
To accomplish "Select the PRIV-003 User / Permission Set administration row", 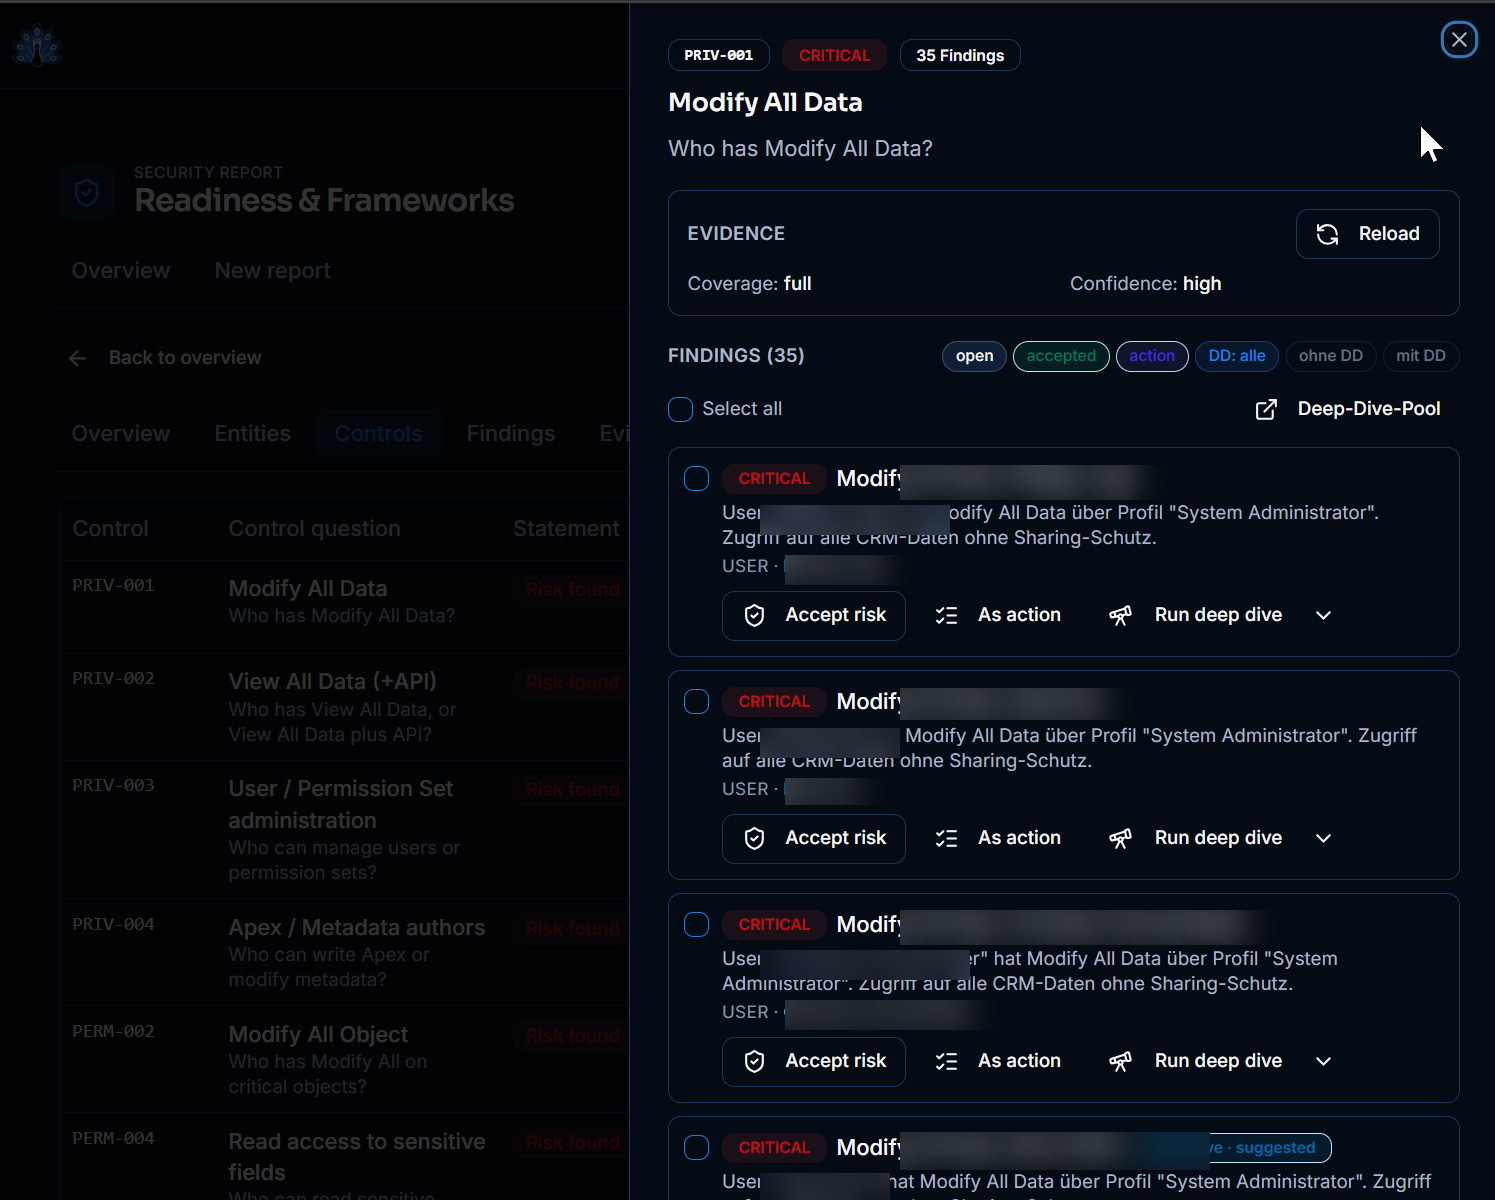I will pos(345,830).
